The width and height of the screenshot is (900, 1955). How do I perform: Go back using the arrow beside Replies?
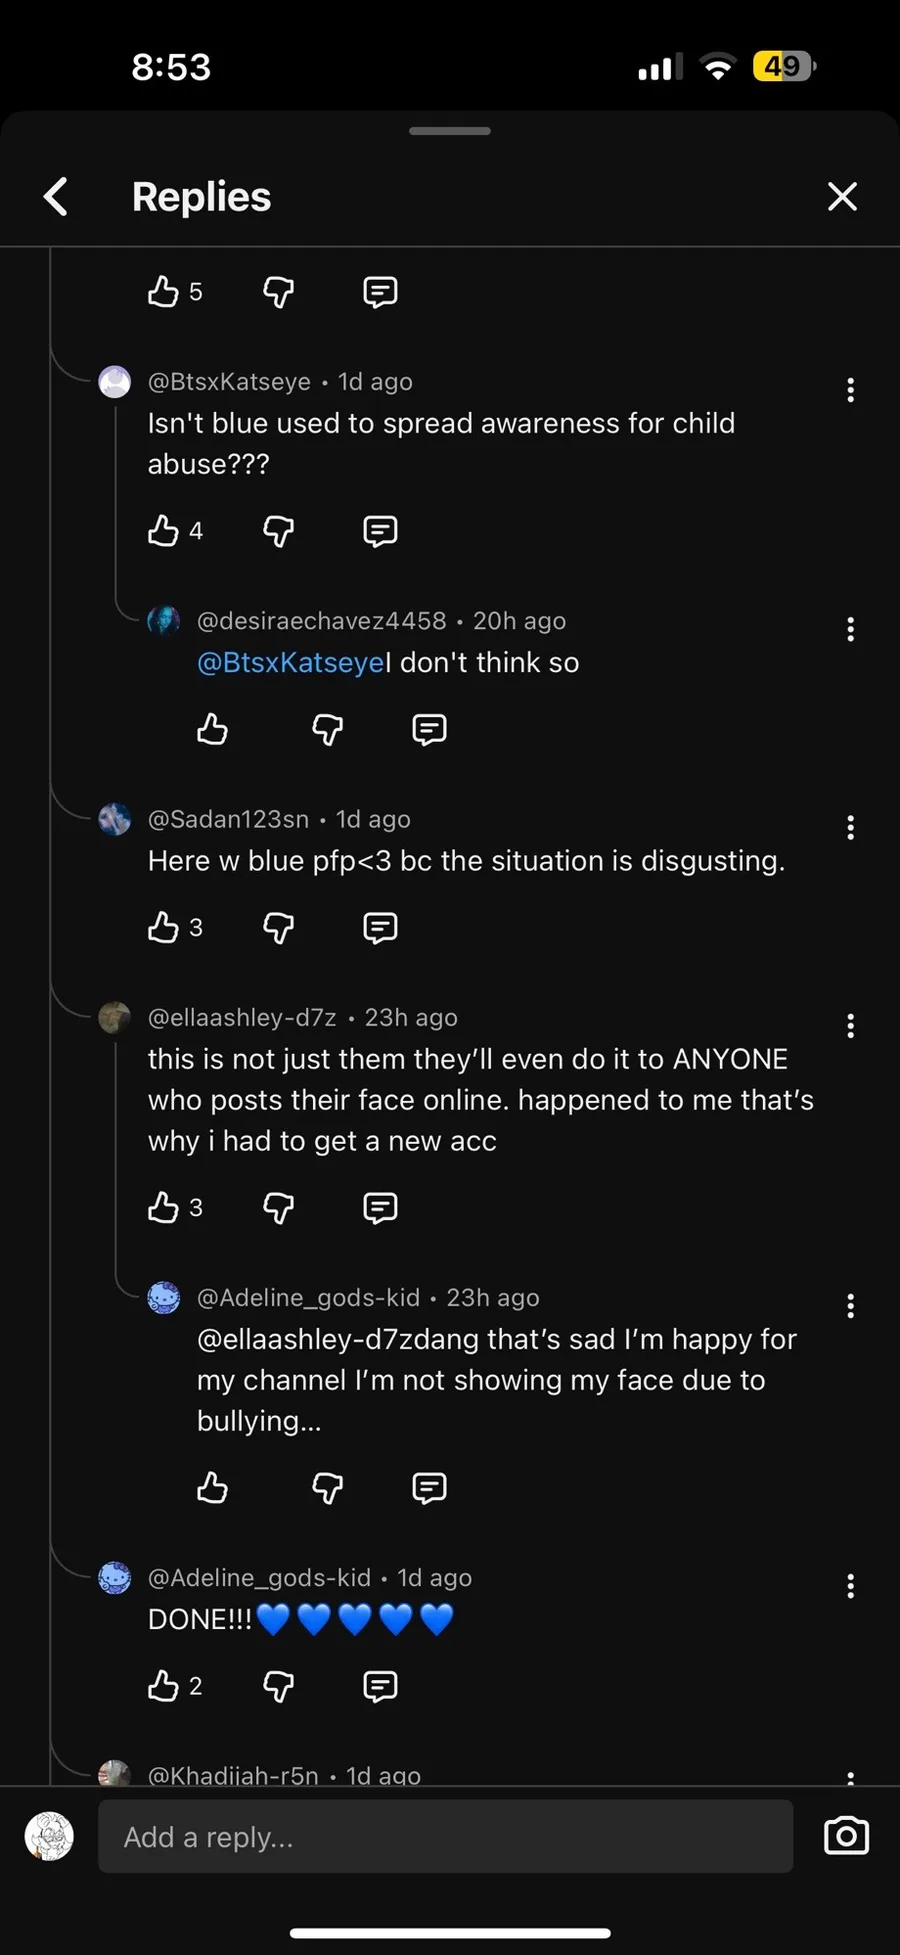57,197
